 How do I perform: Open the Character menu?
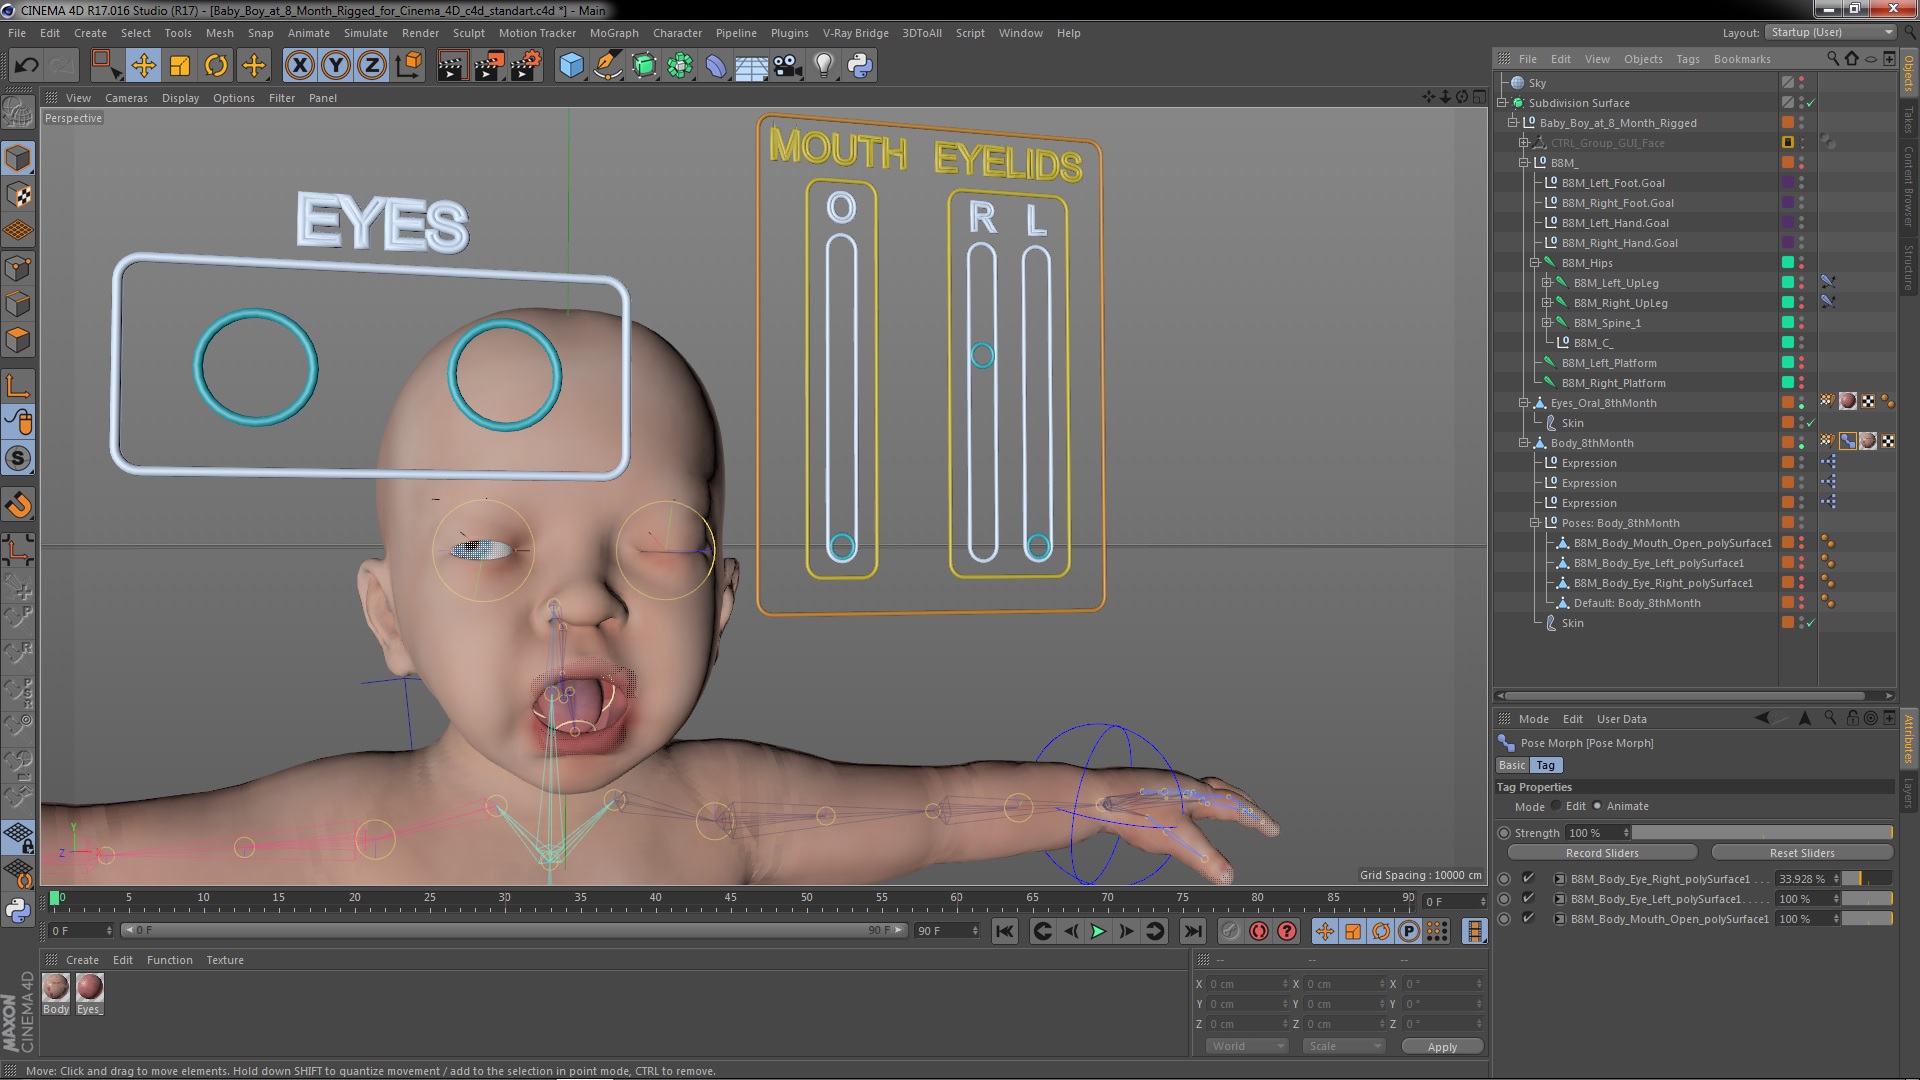(677, 33)
